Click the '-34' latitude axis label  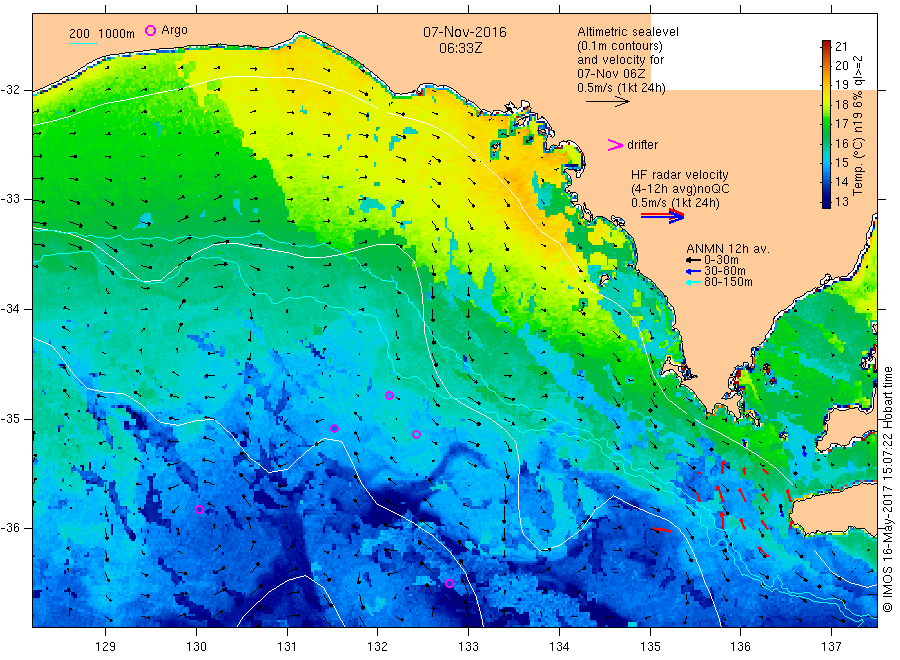pyautogui.click(x=10, y=309)
